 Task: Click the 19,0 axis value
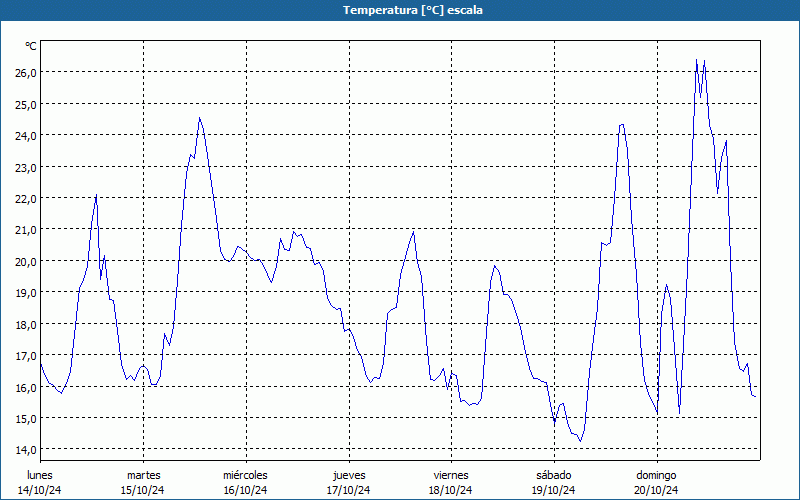pyautogui.click(x=26, y=293)
